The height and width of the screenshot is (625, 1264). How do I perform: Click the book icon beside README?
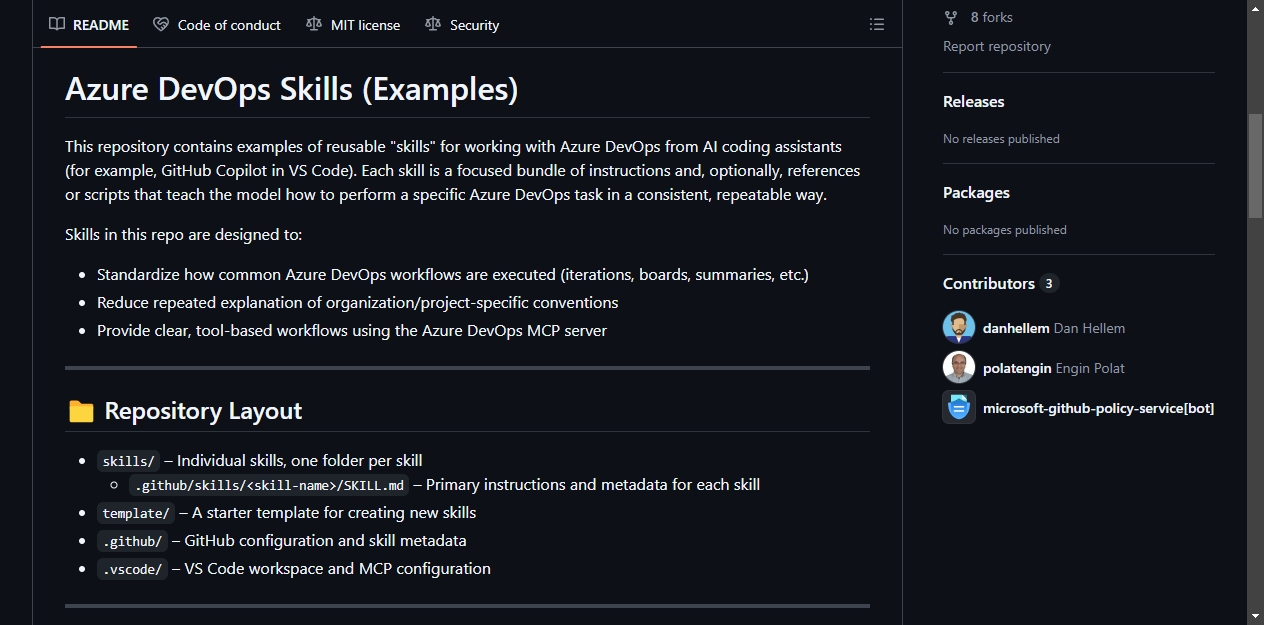(x=57, y=24)
